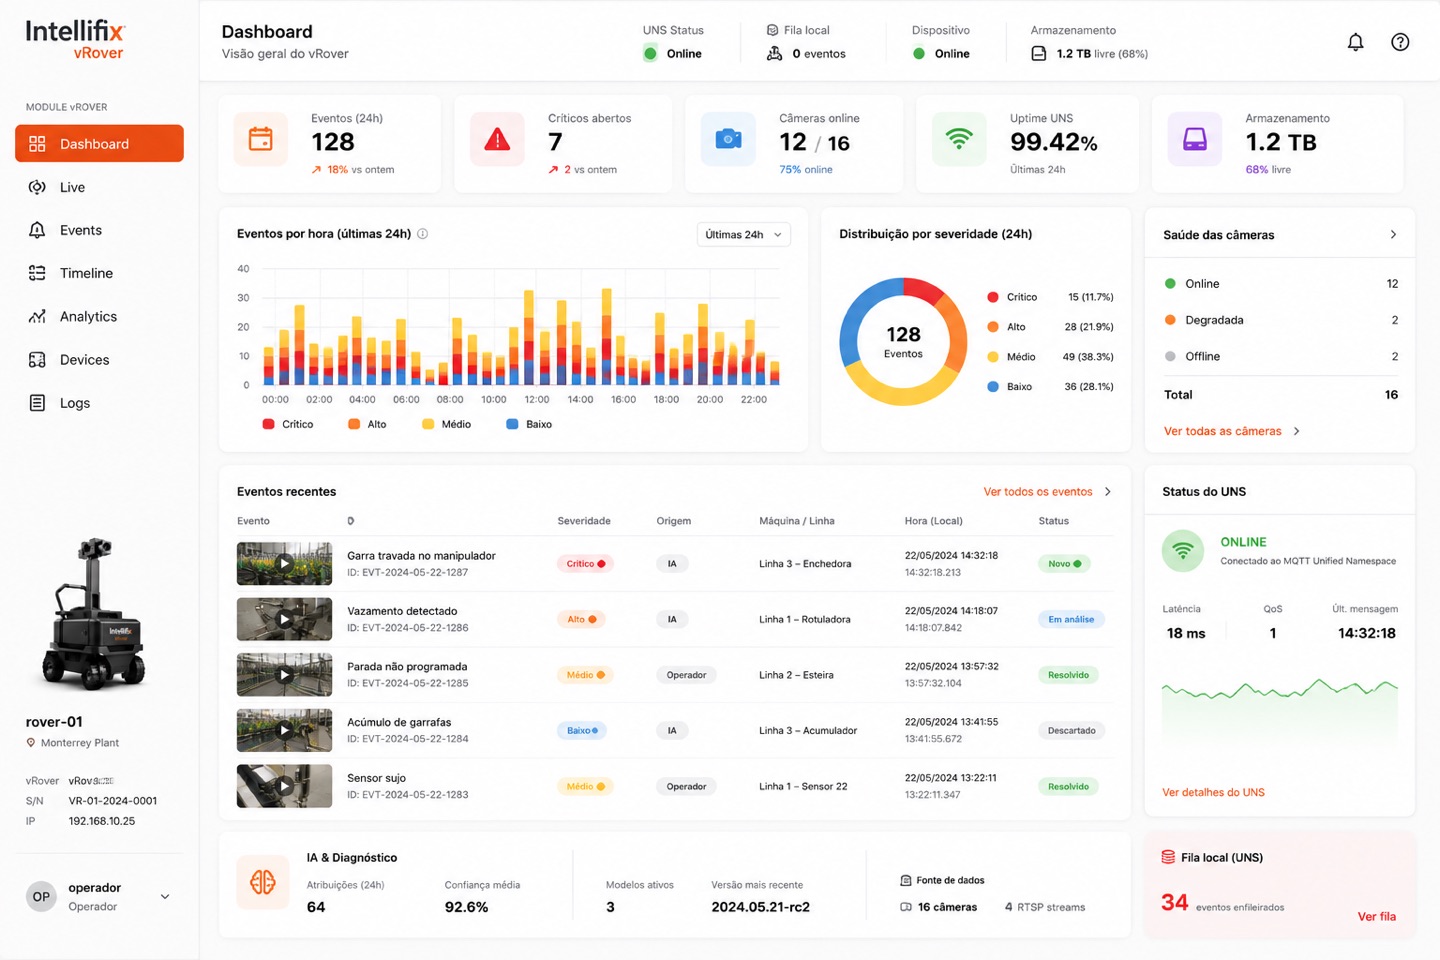Play the Vazamento detectado video thumbnail
1440x960 pixels.
[x=284, y=619]
